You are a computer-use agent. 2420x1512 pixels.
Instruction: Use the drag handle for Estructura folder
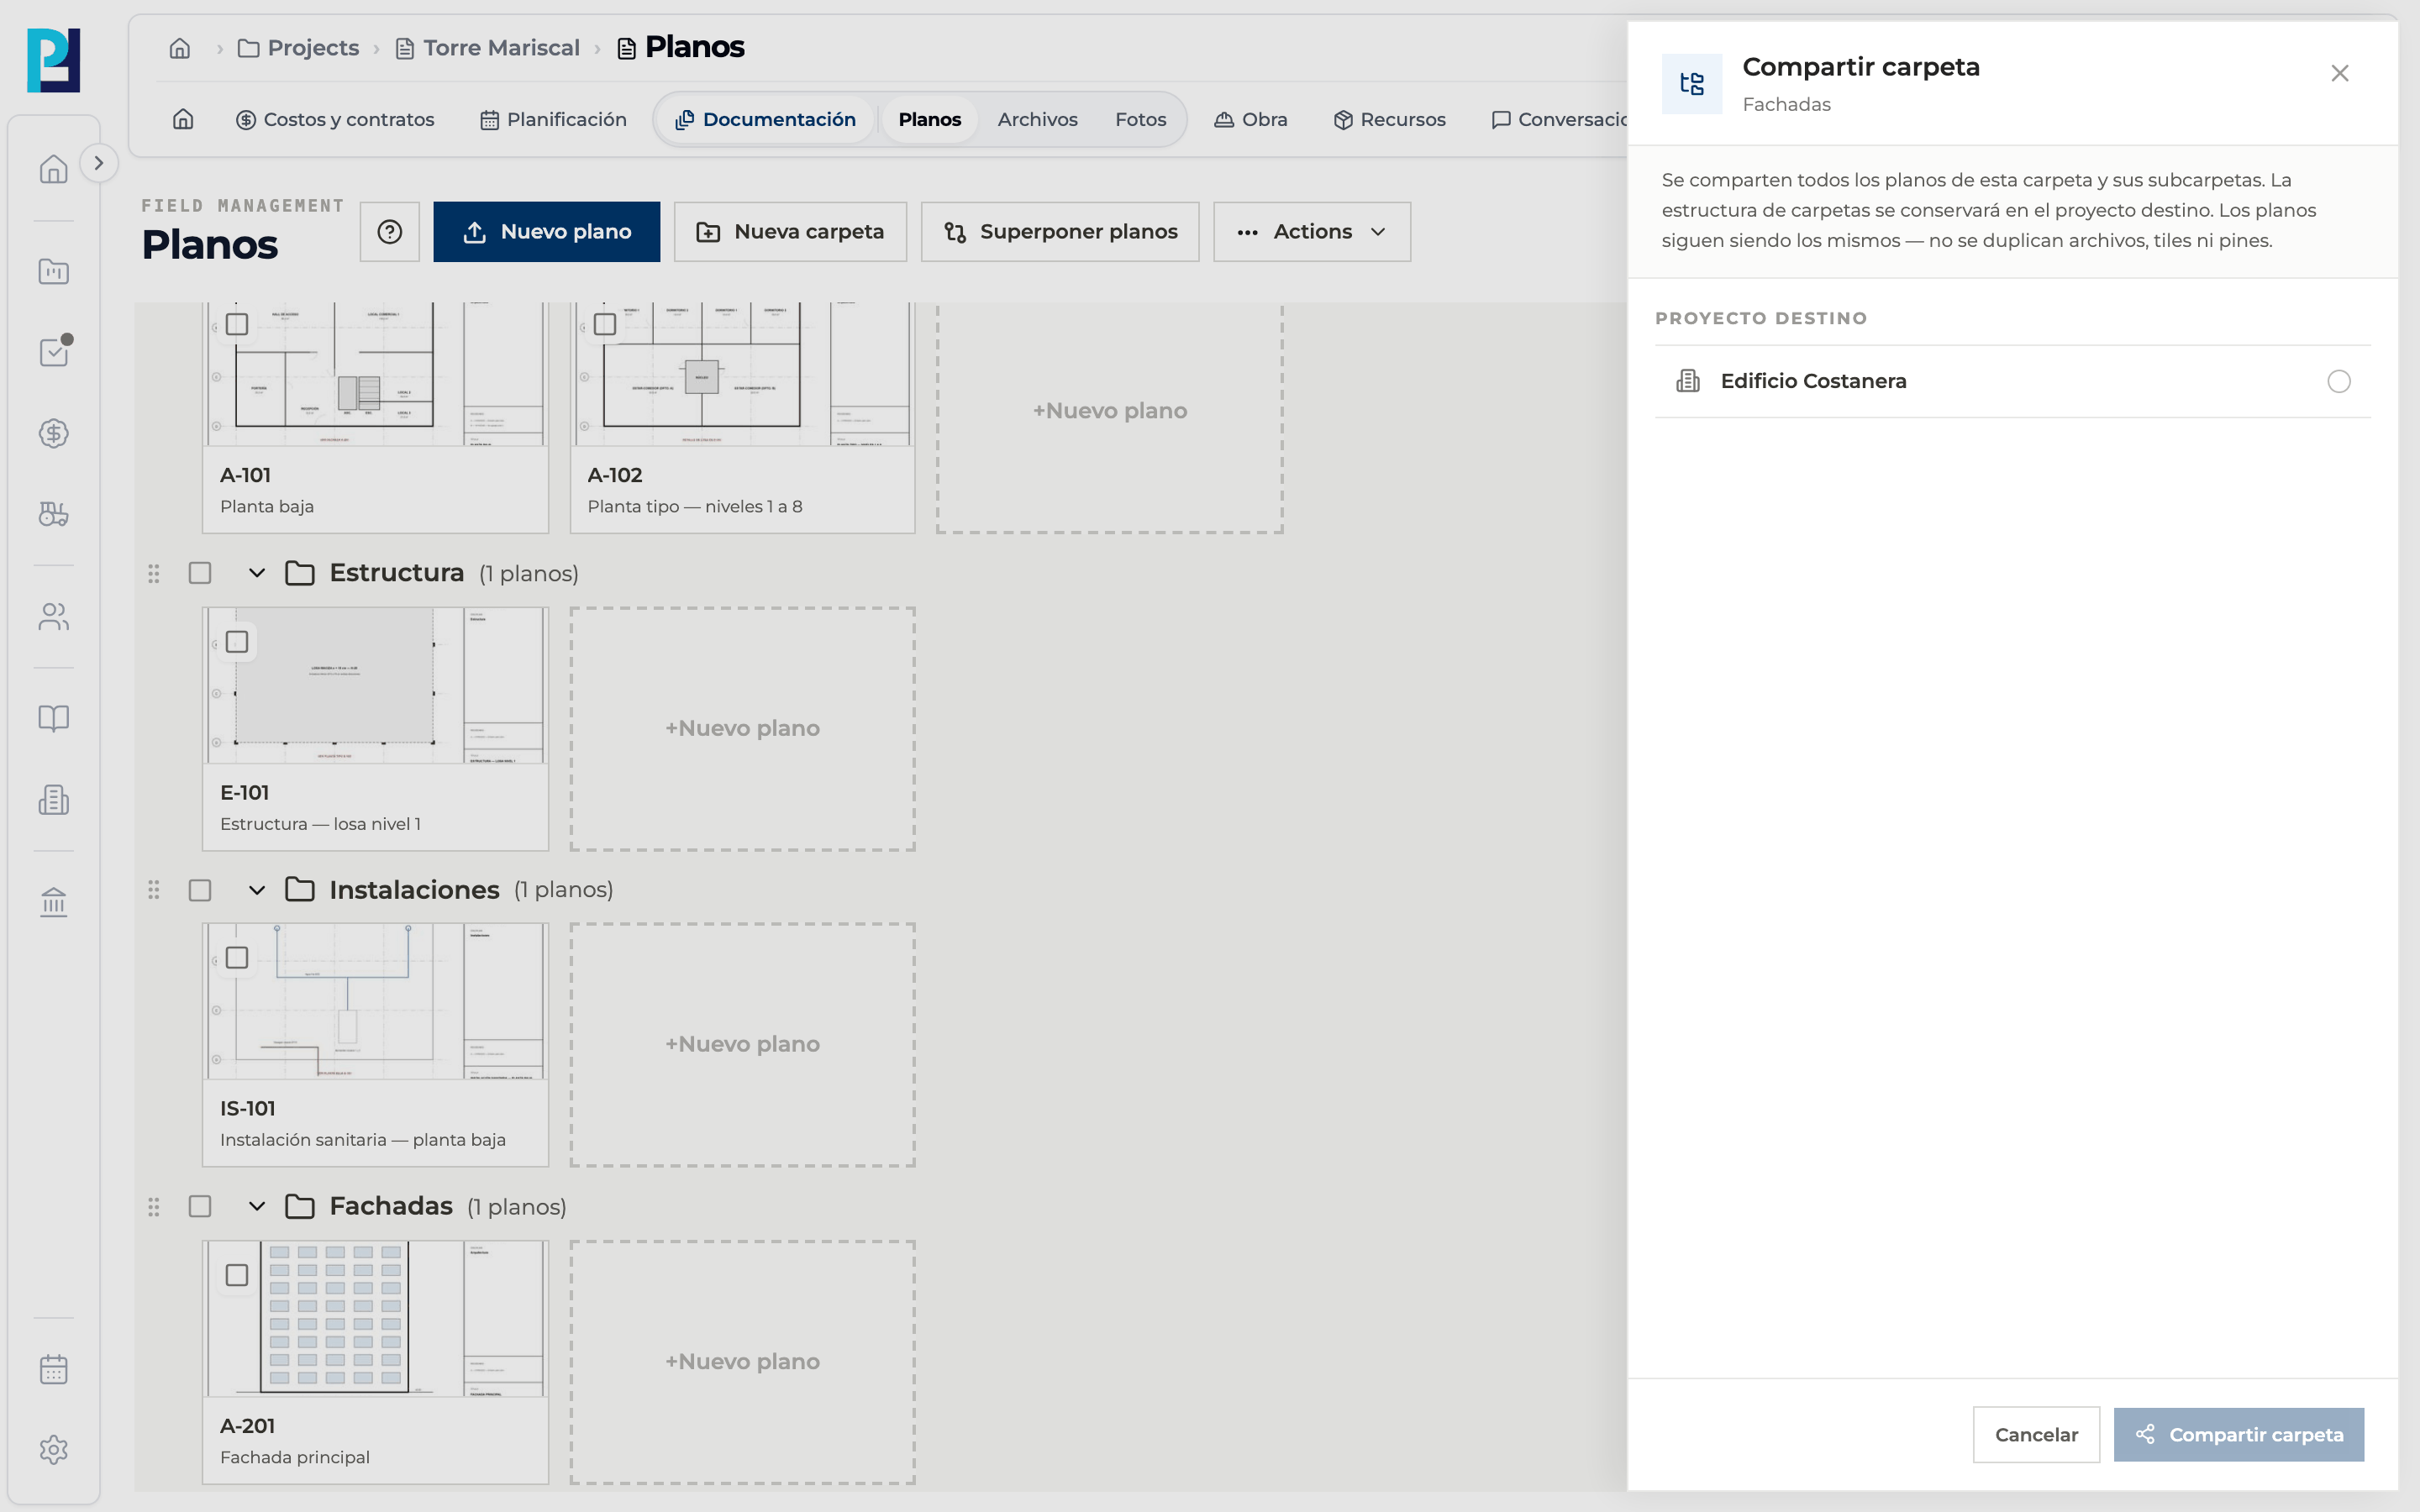click(154, 574)
